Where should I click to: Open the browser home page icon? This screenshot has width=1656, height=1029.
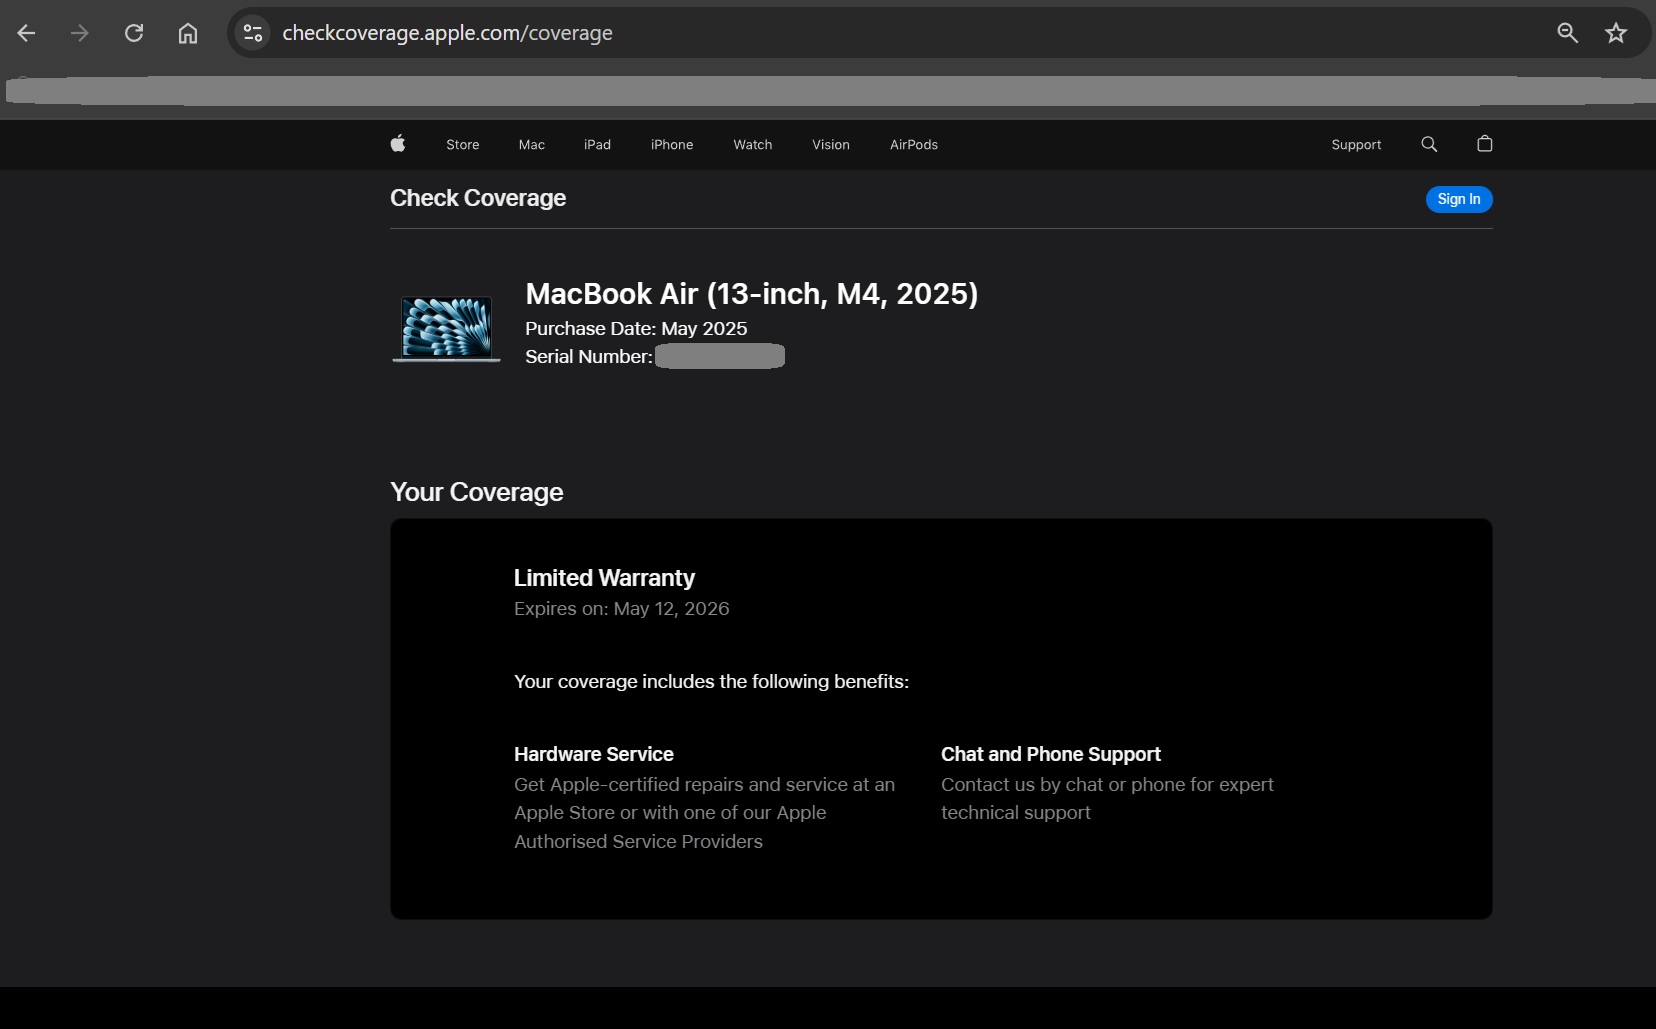click(x=188, y=33)
